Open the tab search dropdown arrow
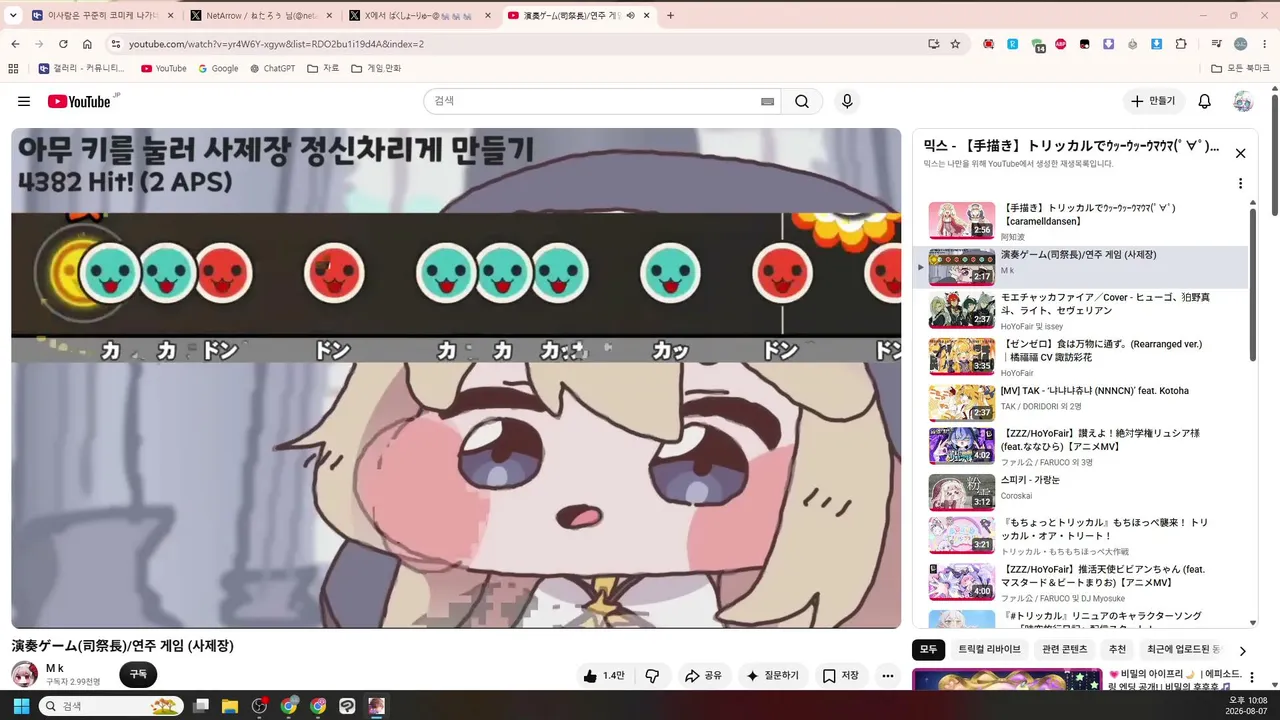The width and height of the screenshot is (1280, 720). coord(13,15)
